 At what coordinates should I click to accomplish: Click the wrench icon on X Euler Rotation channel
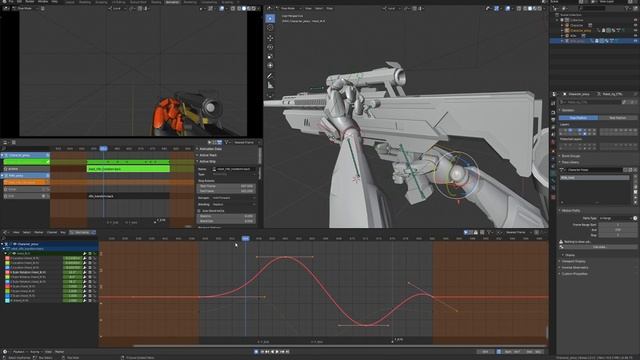85,272
